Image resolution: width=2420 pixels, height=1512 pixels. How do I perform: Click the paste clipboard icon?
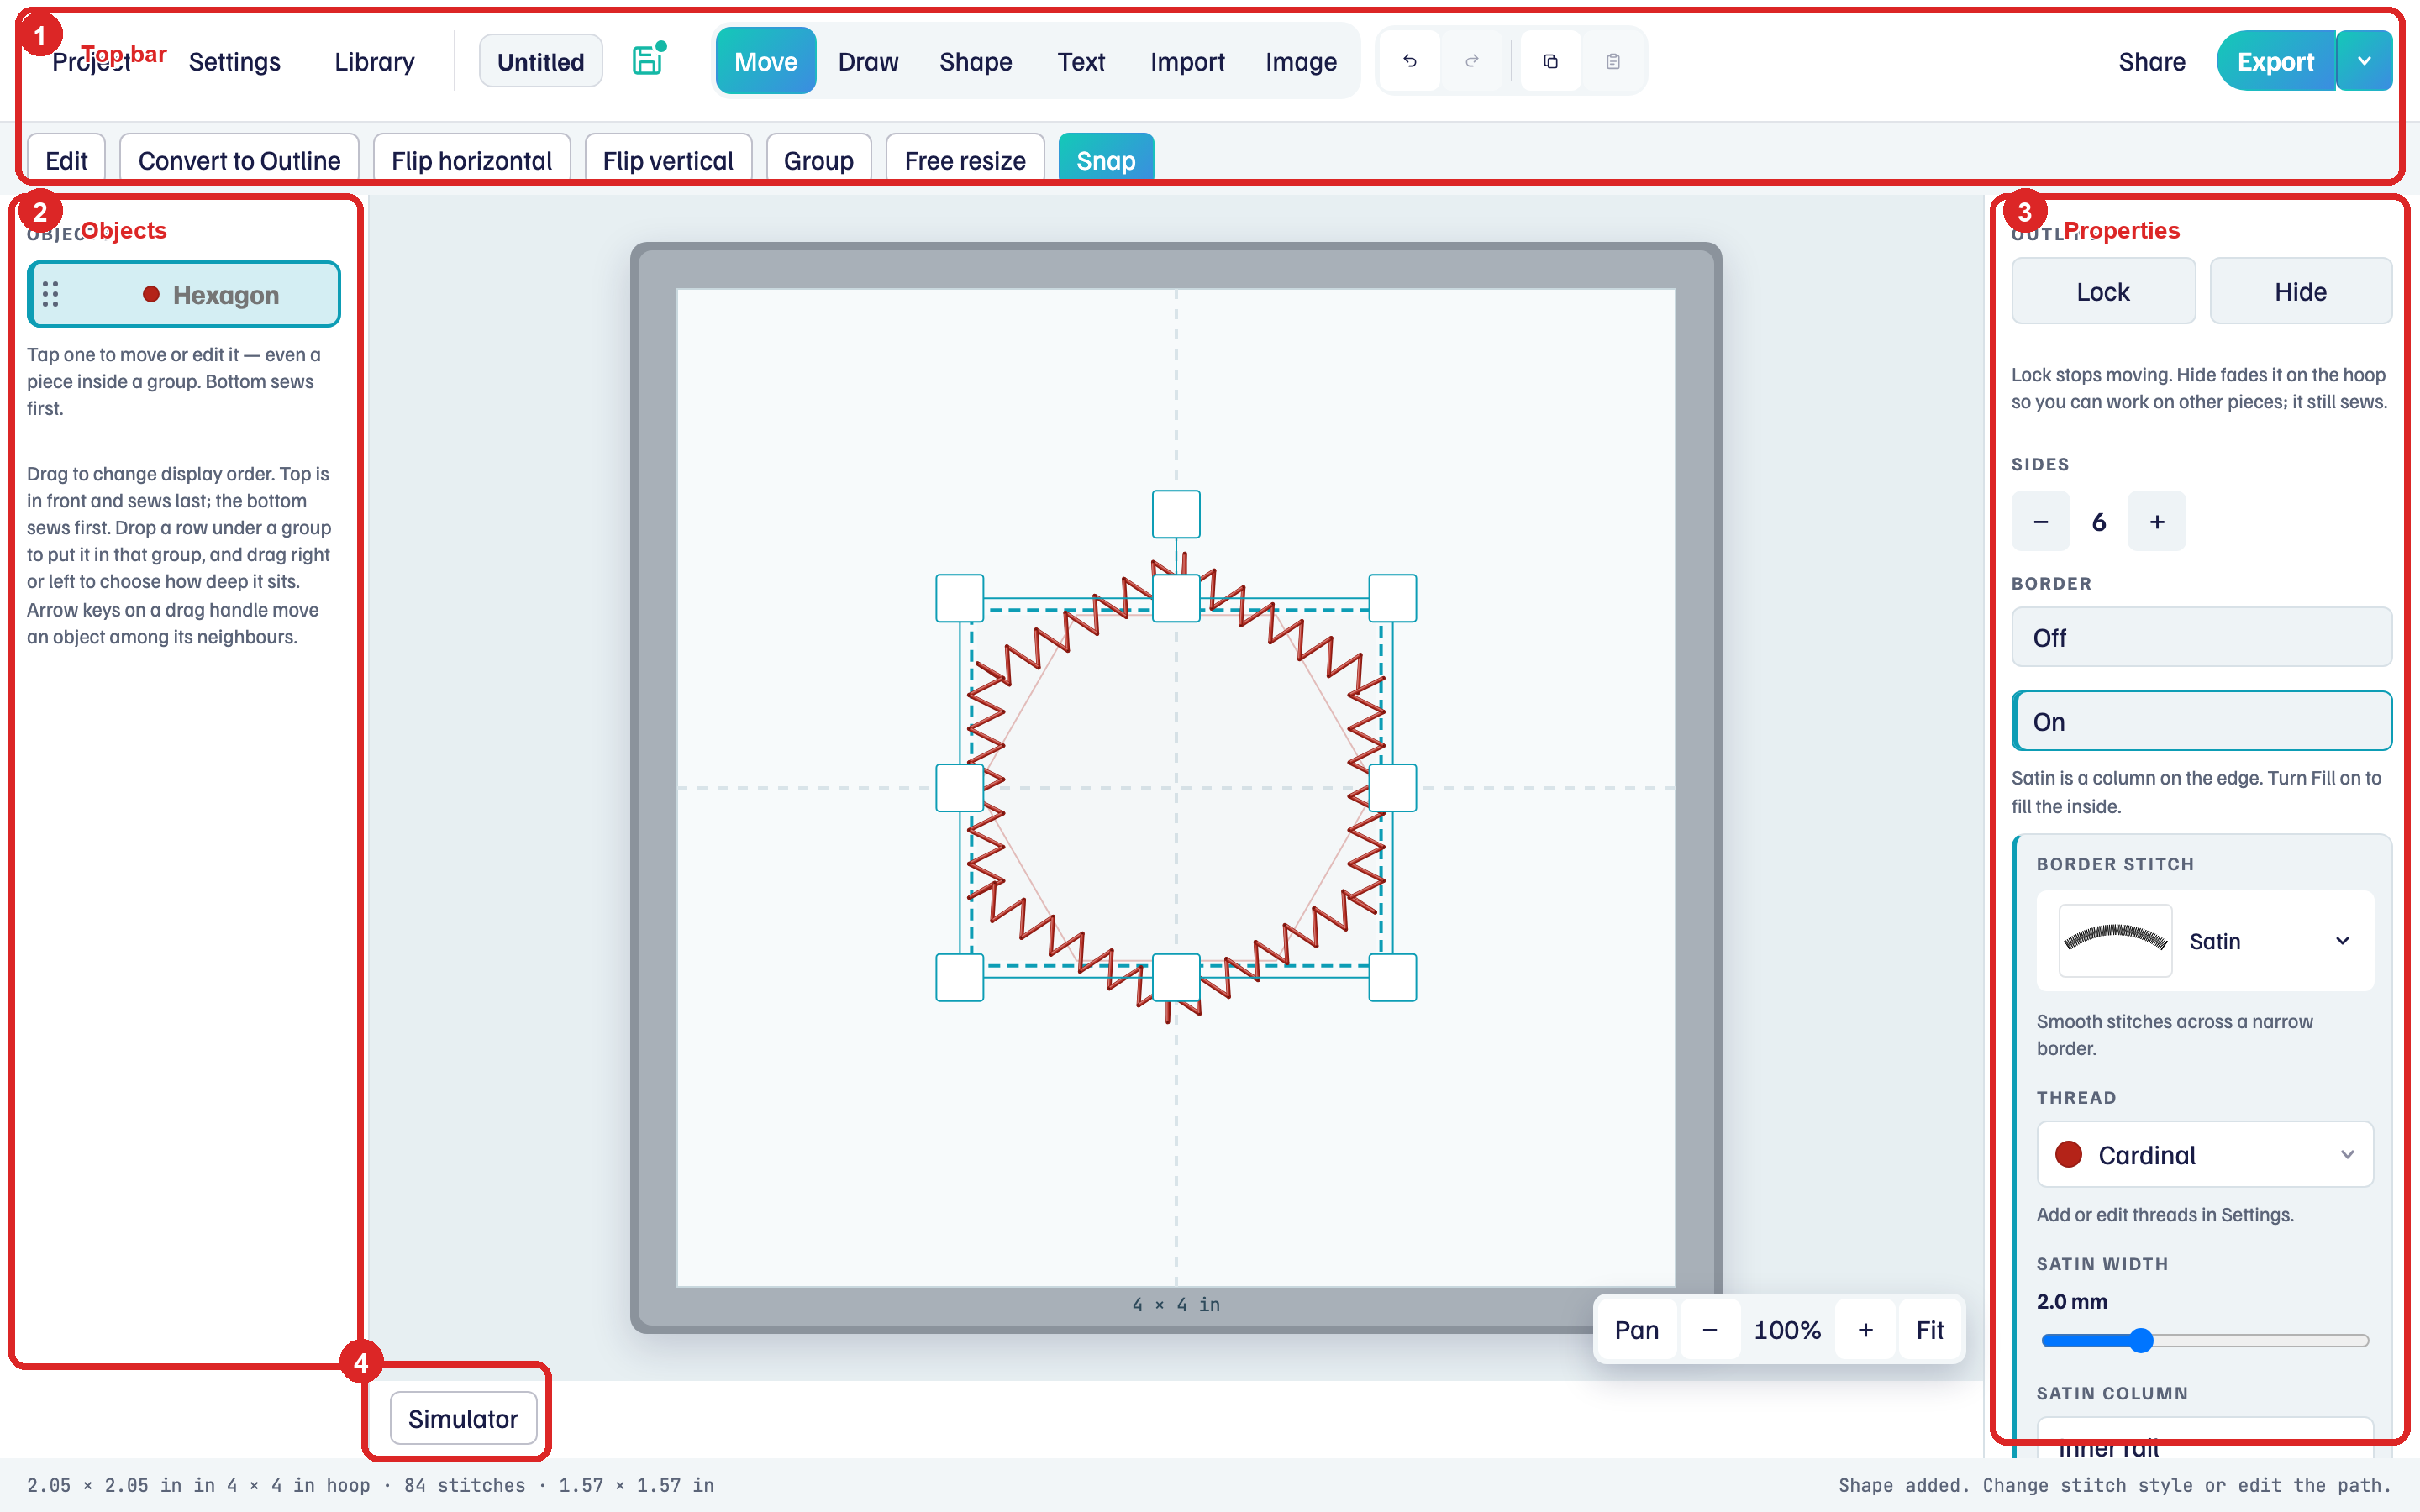pos(1613,61)
